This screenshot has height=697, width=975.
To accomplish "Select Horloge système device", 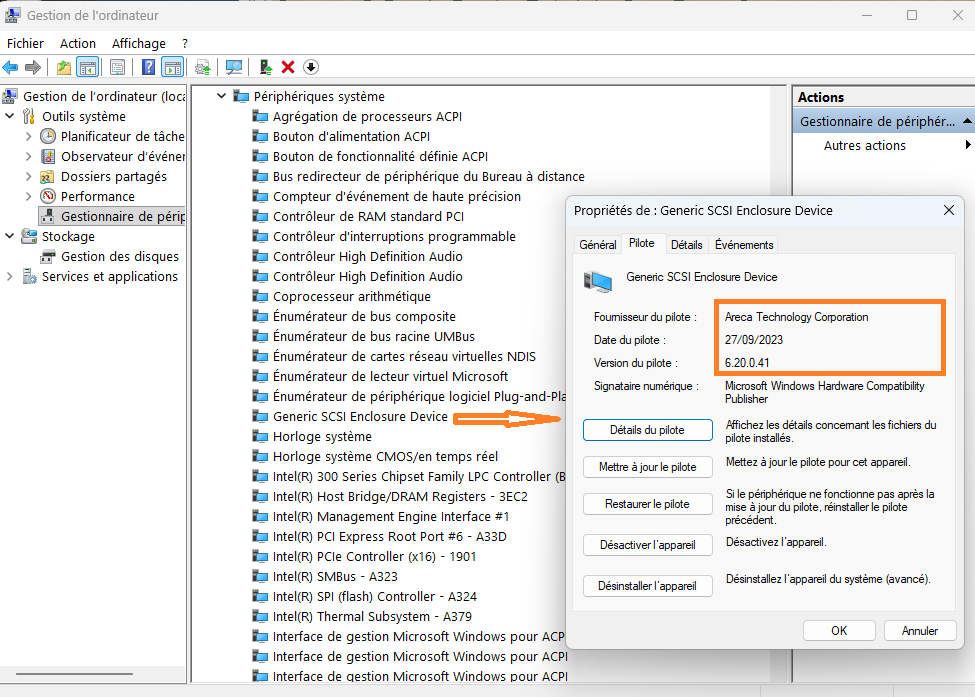I will coord(322,436).
